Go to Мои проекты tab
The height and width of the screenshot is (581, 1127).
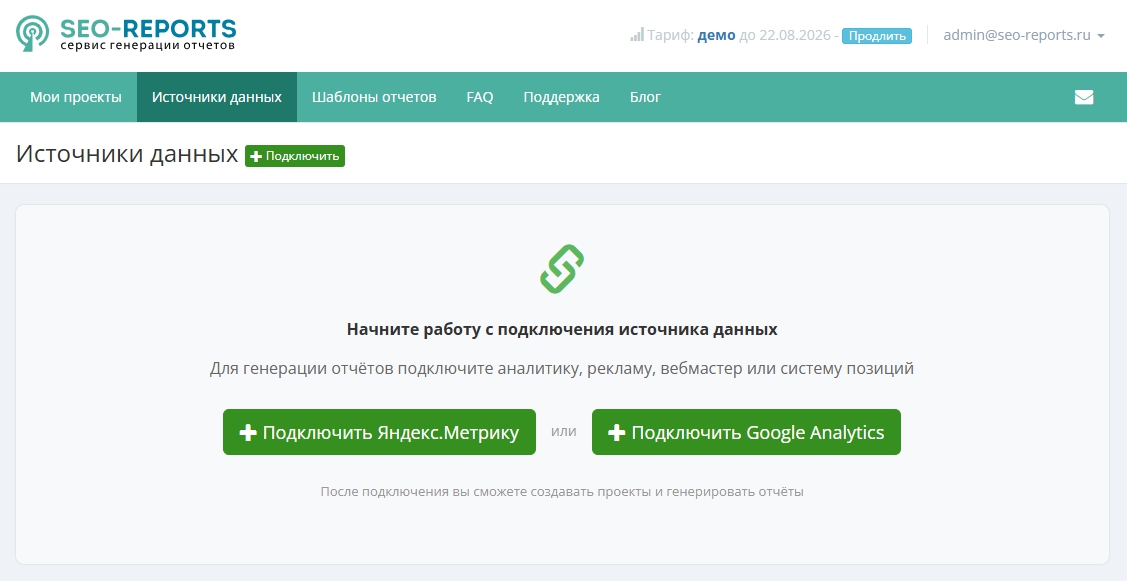pyautogui.click(x=75, y=97)
